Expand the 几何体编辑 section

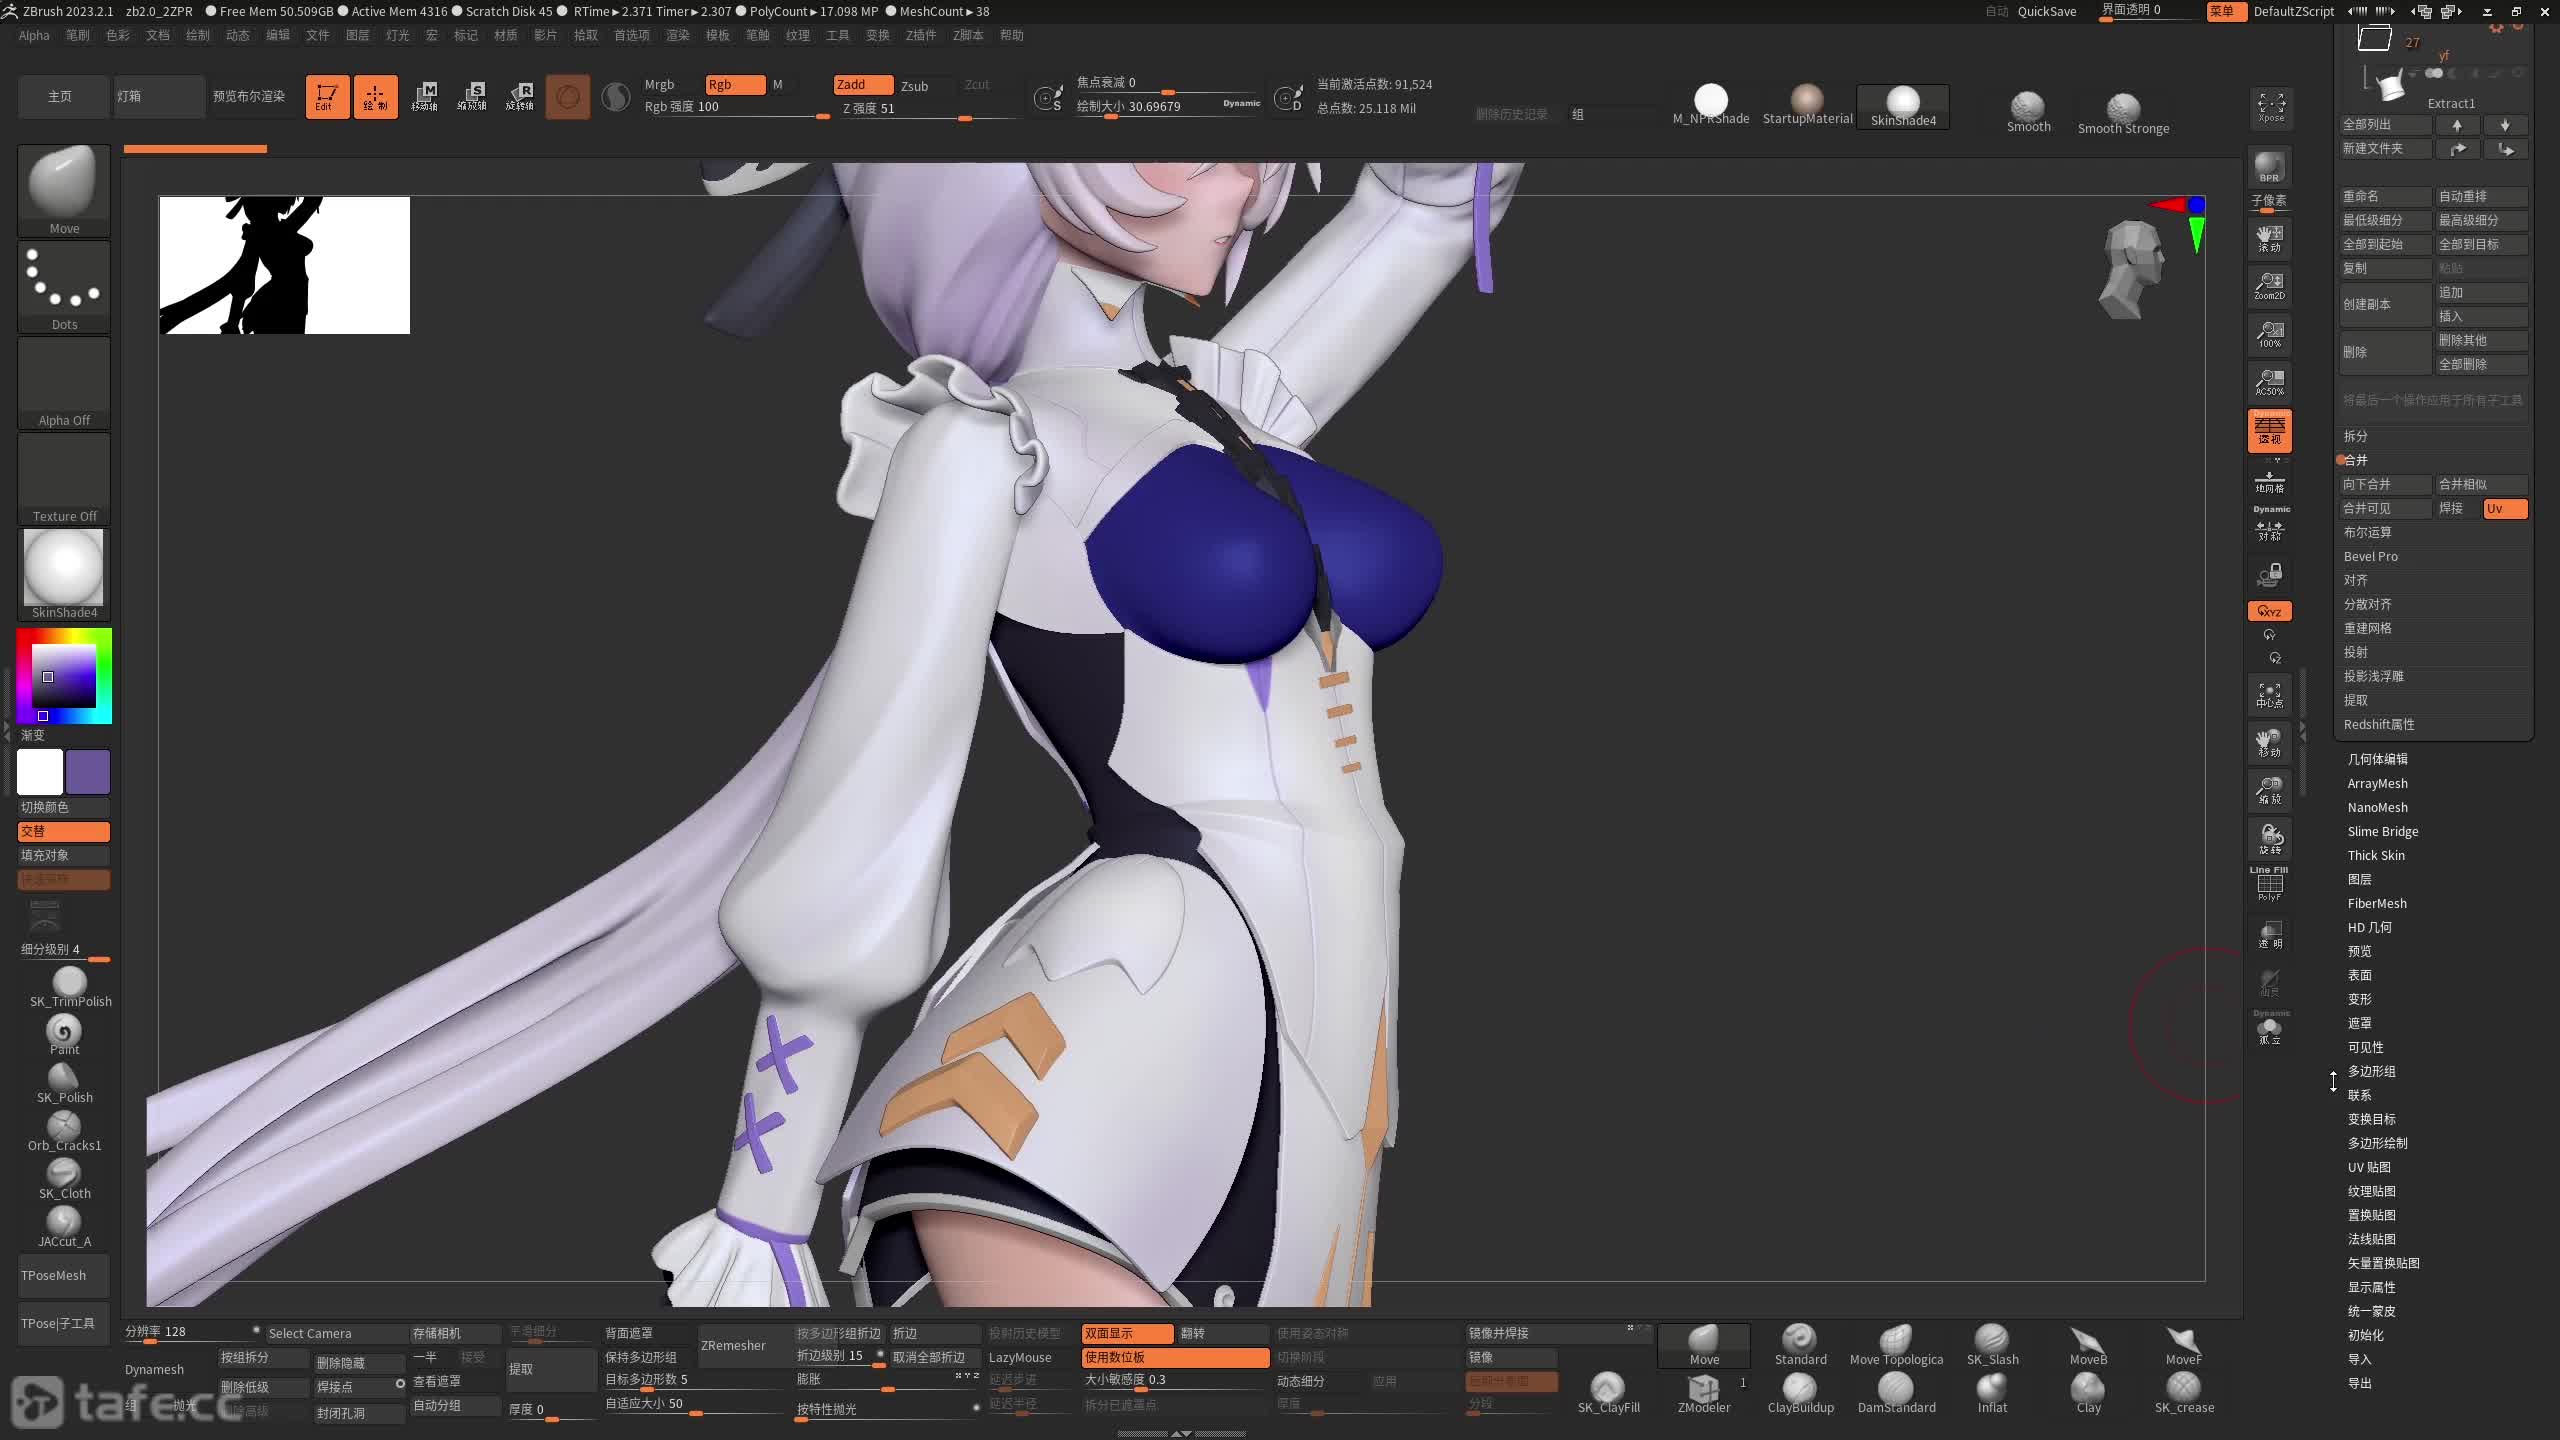pyautogui.click(x=2378, y=759)
